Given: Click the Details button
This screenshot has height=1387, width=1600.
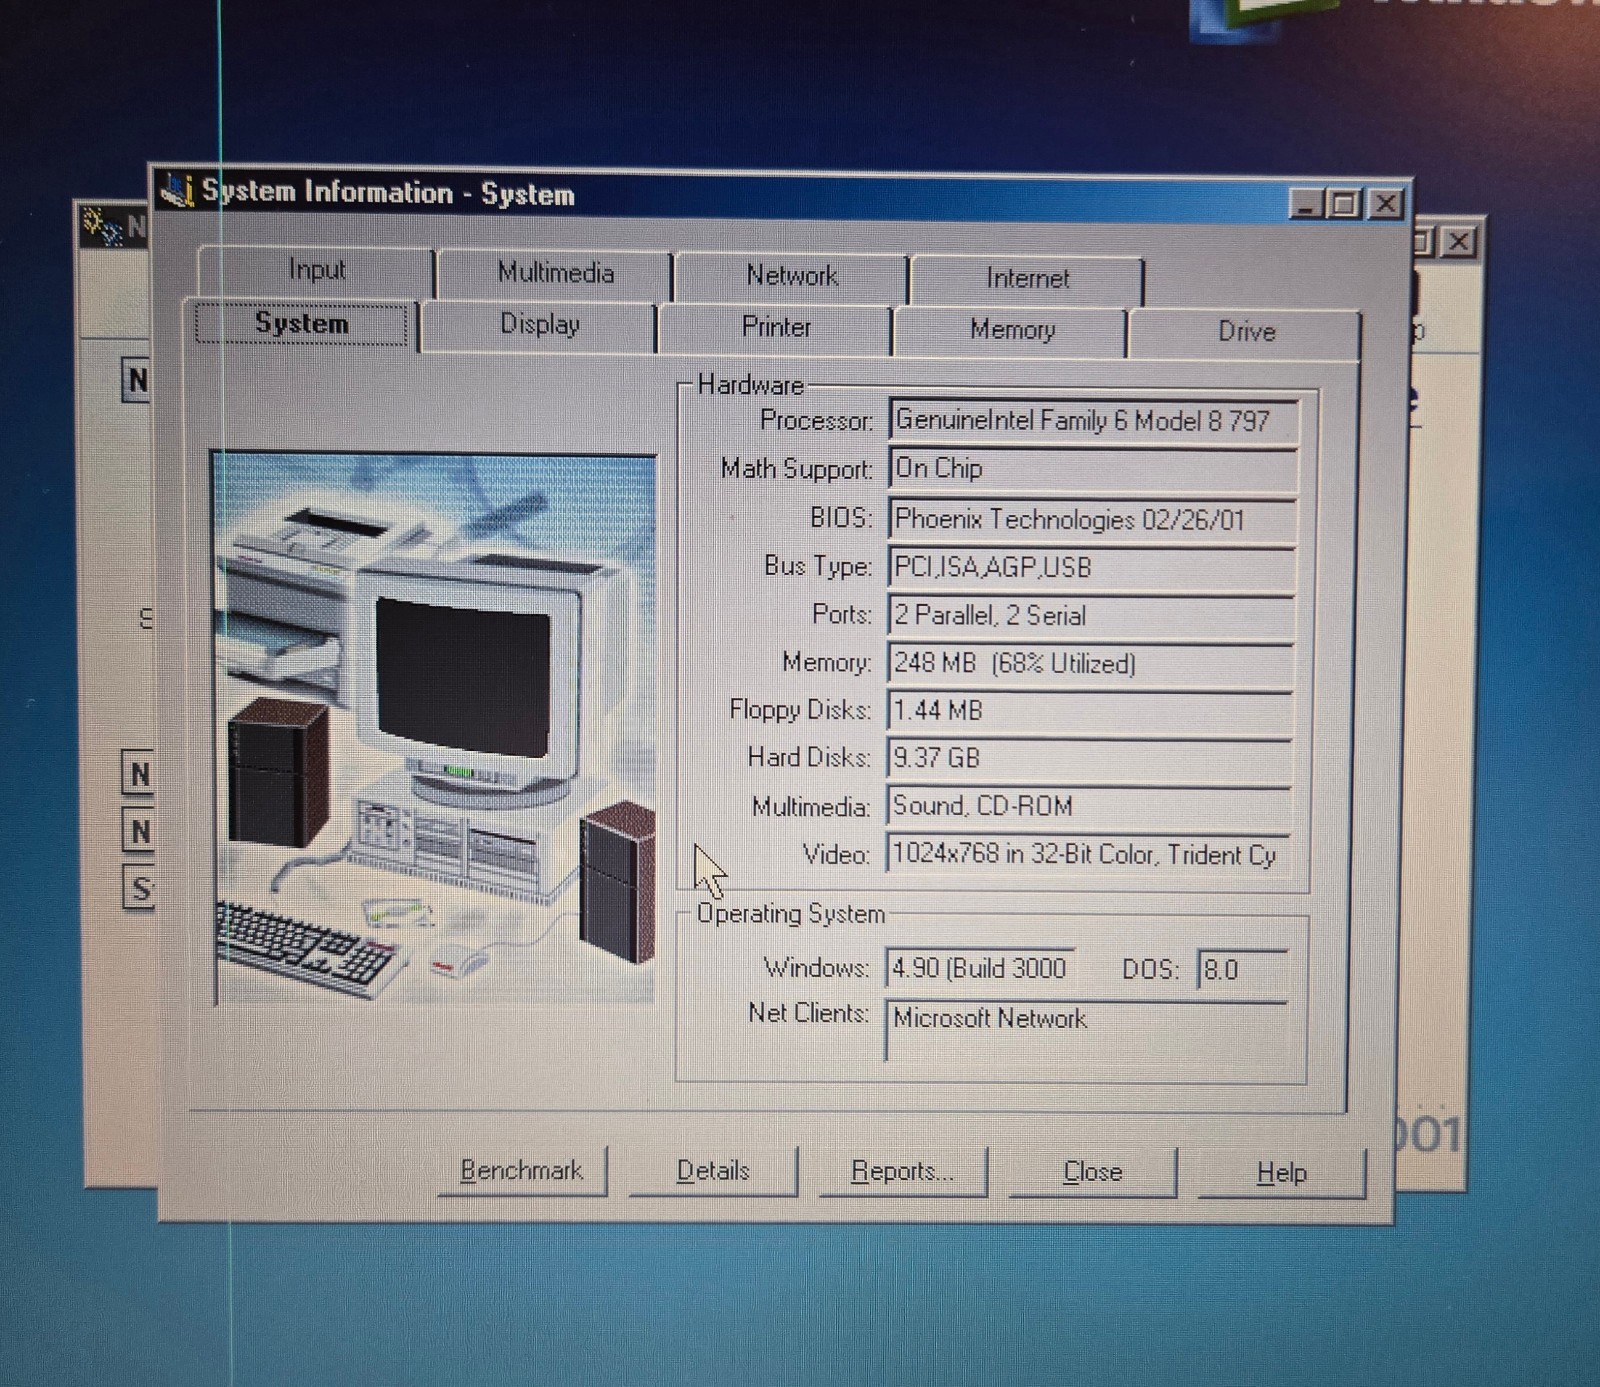Looking at the screenshot, I should [713, 1171].
